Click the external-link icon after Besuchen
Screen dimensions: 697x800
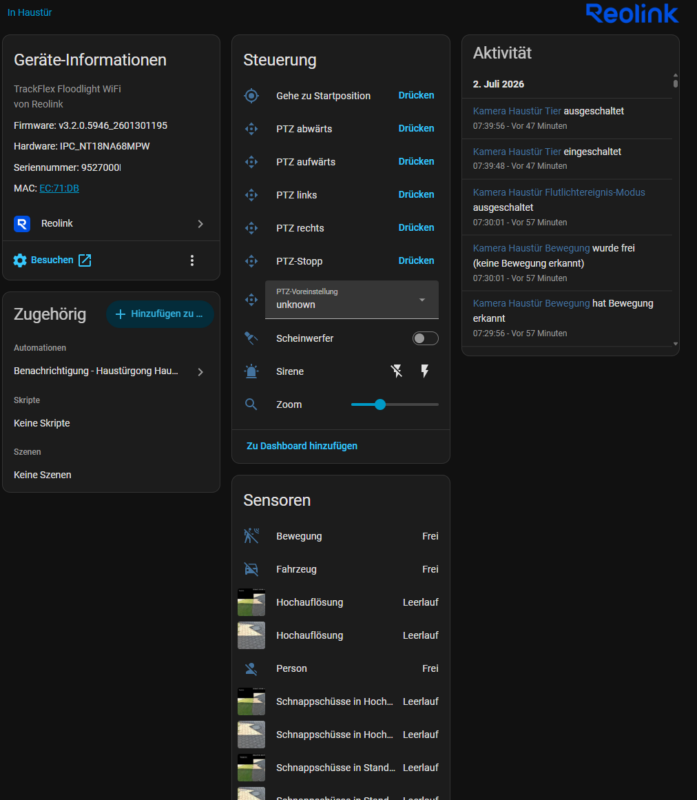[x=85, y=260]
